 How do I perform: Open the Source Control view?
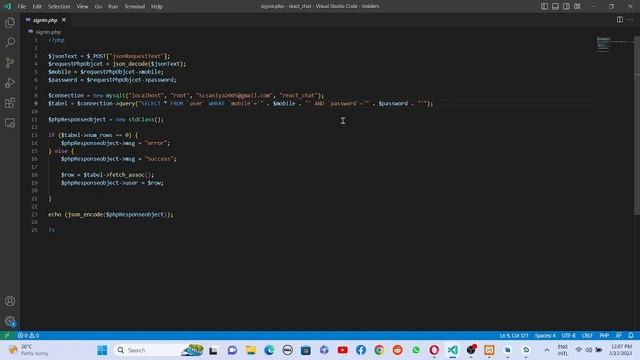pyautogui.click(x=10, y=62)
